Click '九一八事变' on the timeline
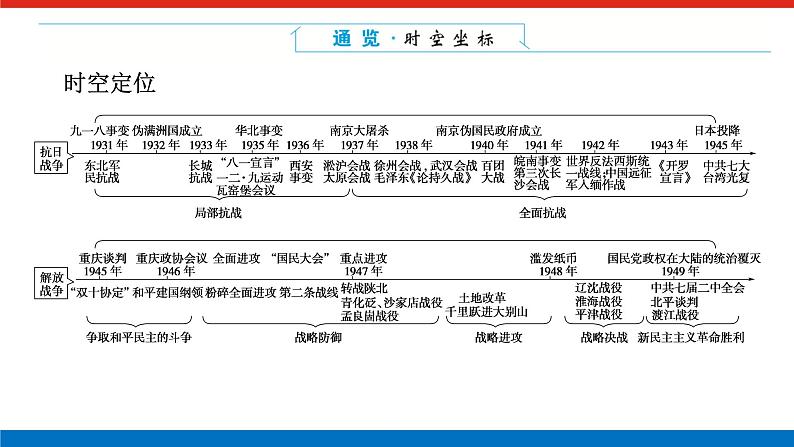 pyautogui.click(x=100, y=131)
